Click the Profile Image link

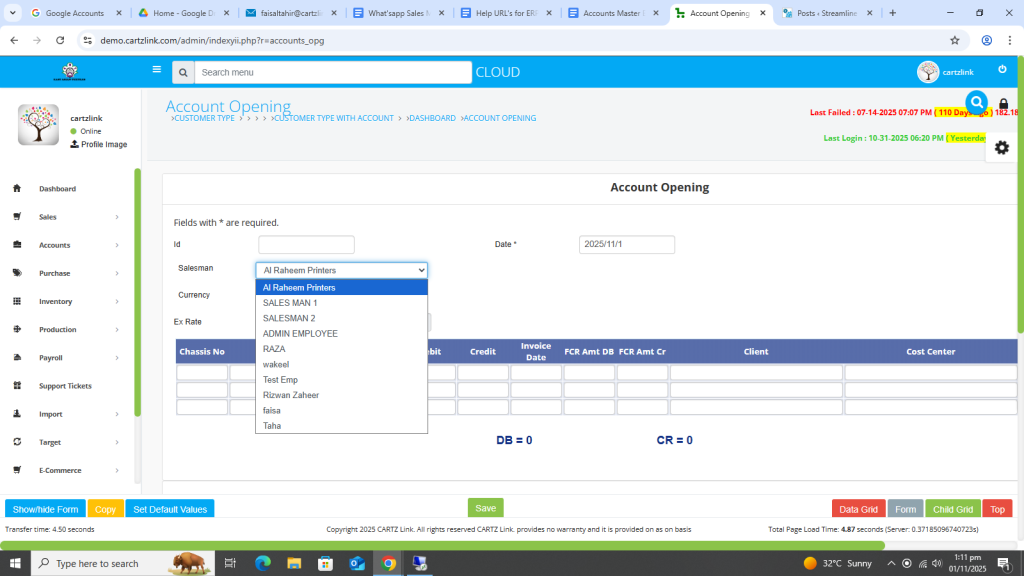point(103,144)
